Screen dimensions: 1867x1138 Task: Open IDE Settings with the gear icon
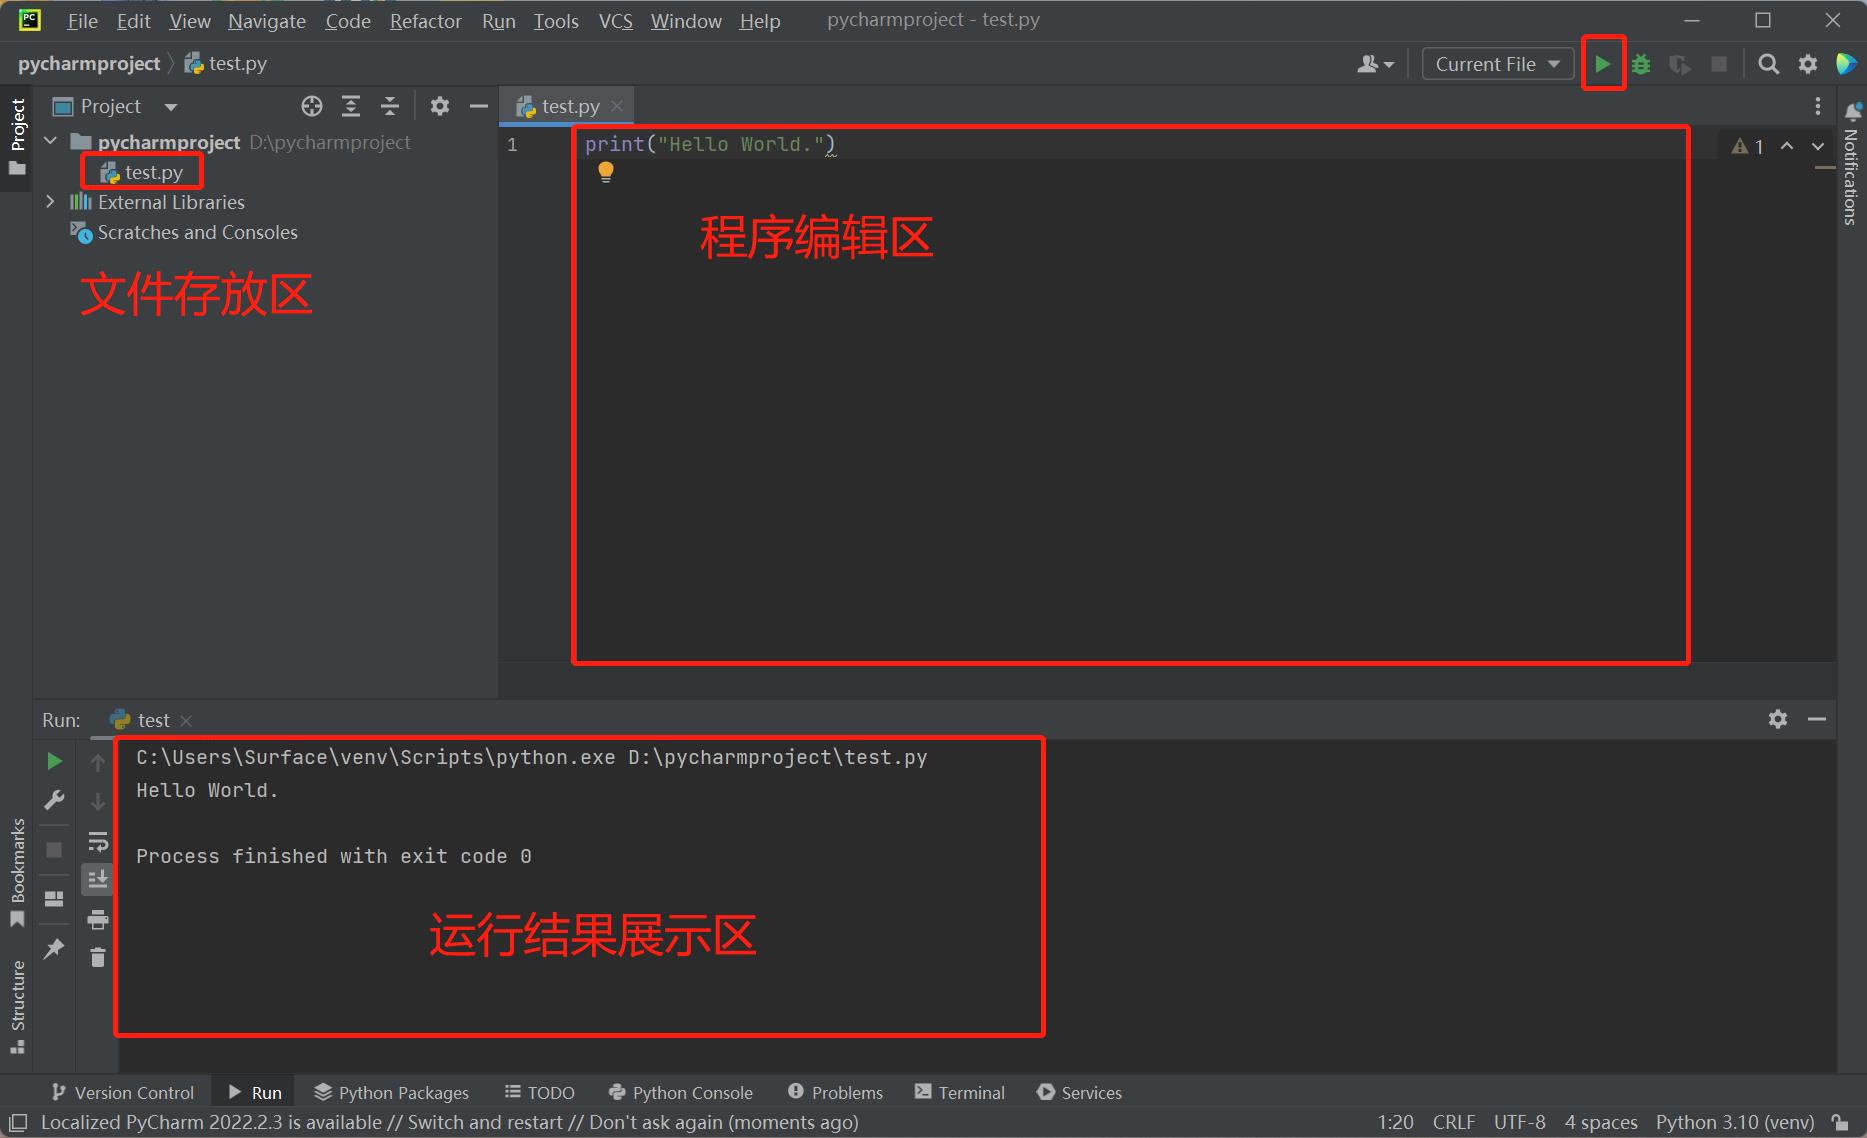1807,63
